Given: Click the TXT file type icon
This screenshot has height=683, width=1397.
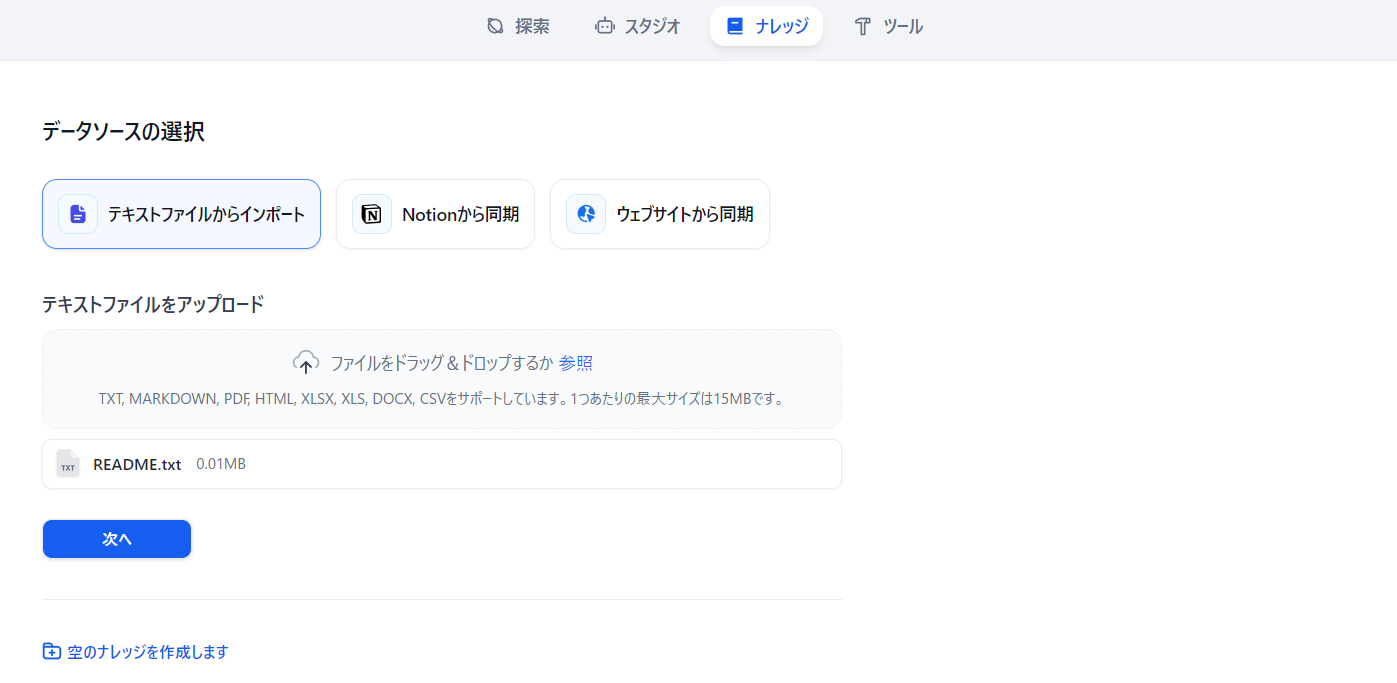Looking at the screenshot, I should (x=68, y=464).
